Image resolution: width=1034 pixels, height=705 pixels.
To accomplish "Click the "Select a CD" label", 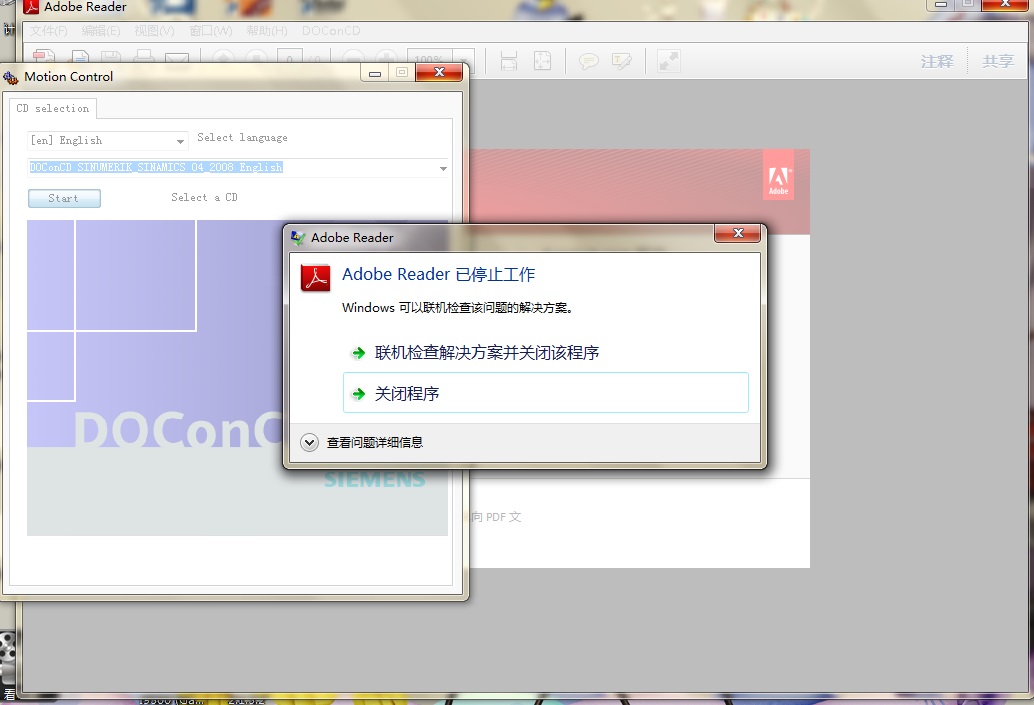I will click(204, 197).
